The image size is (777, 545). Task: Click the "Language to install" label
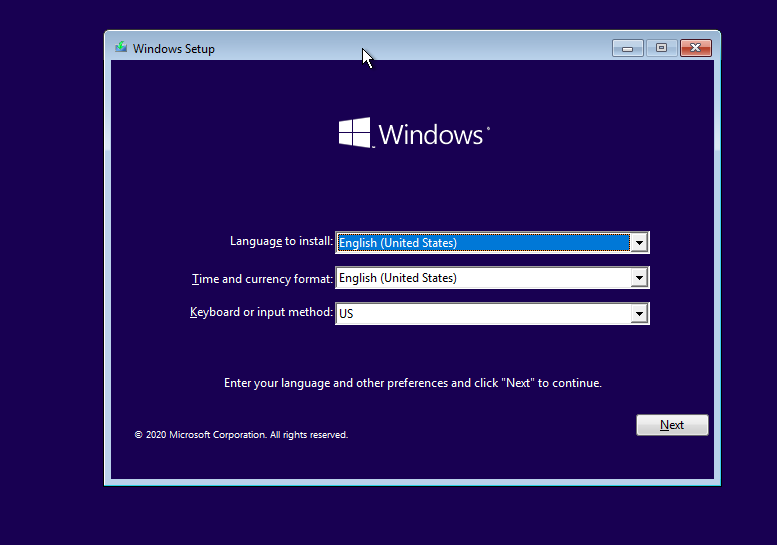(x=280, y=242)
